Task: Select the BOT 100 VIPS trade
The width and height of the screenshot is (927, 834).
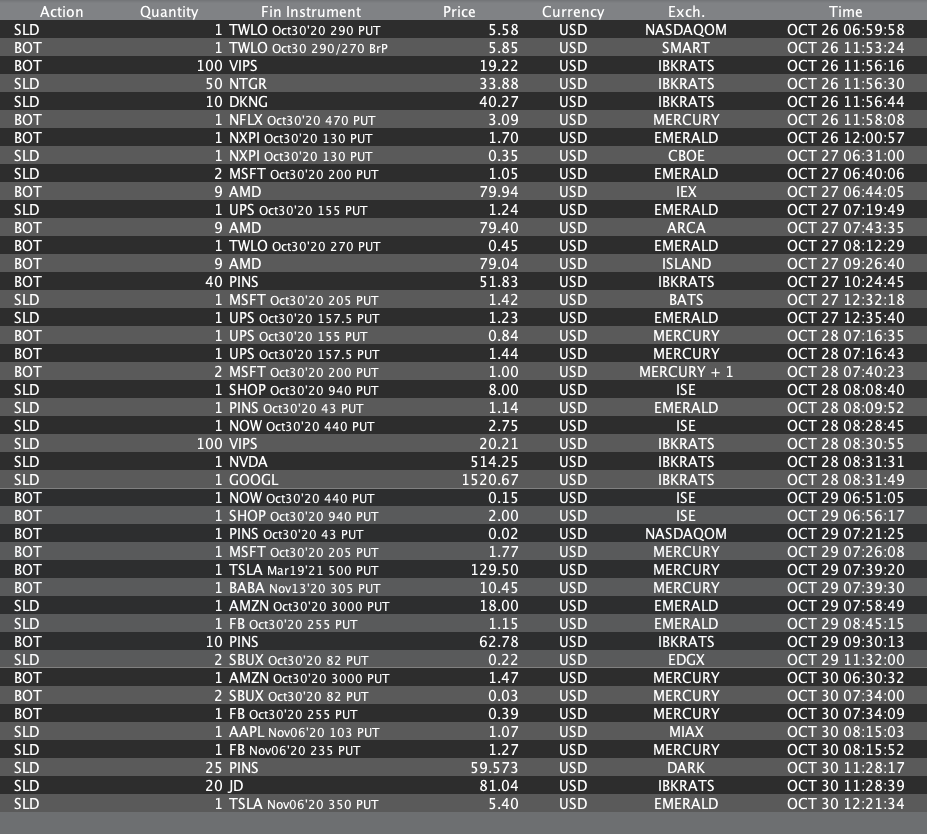Action: pyautogui.click(x=464, y=66)
